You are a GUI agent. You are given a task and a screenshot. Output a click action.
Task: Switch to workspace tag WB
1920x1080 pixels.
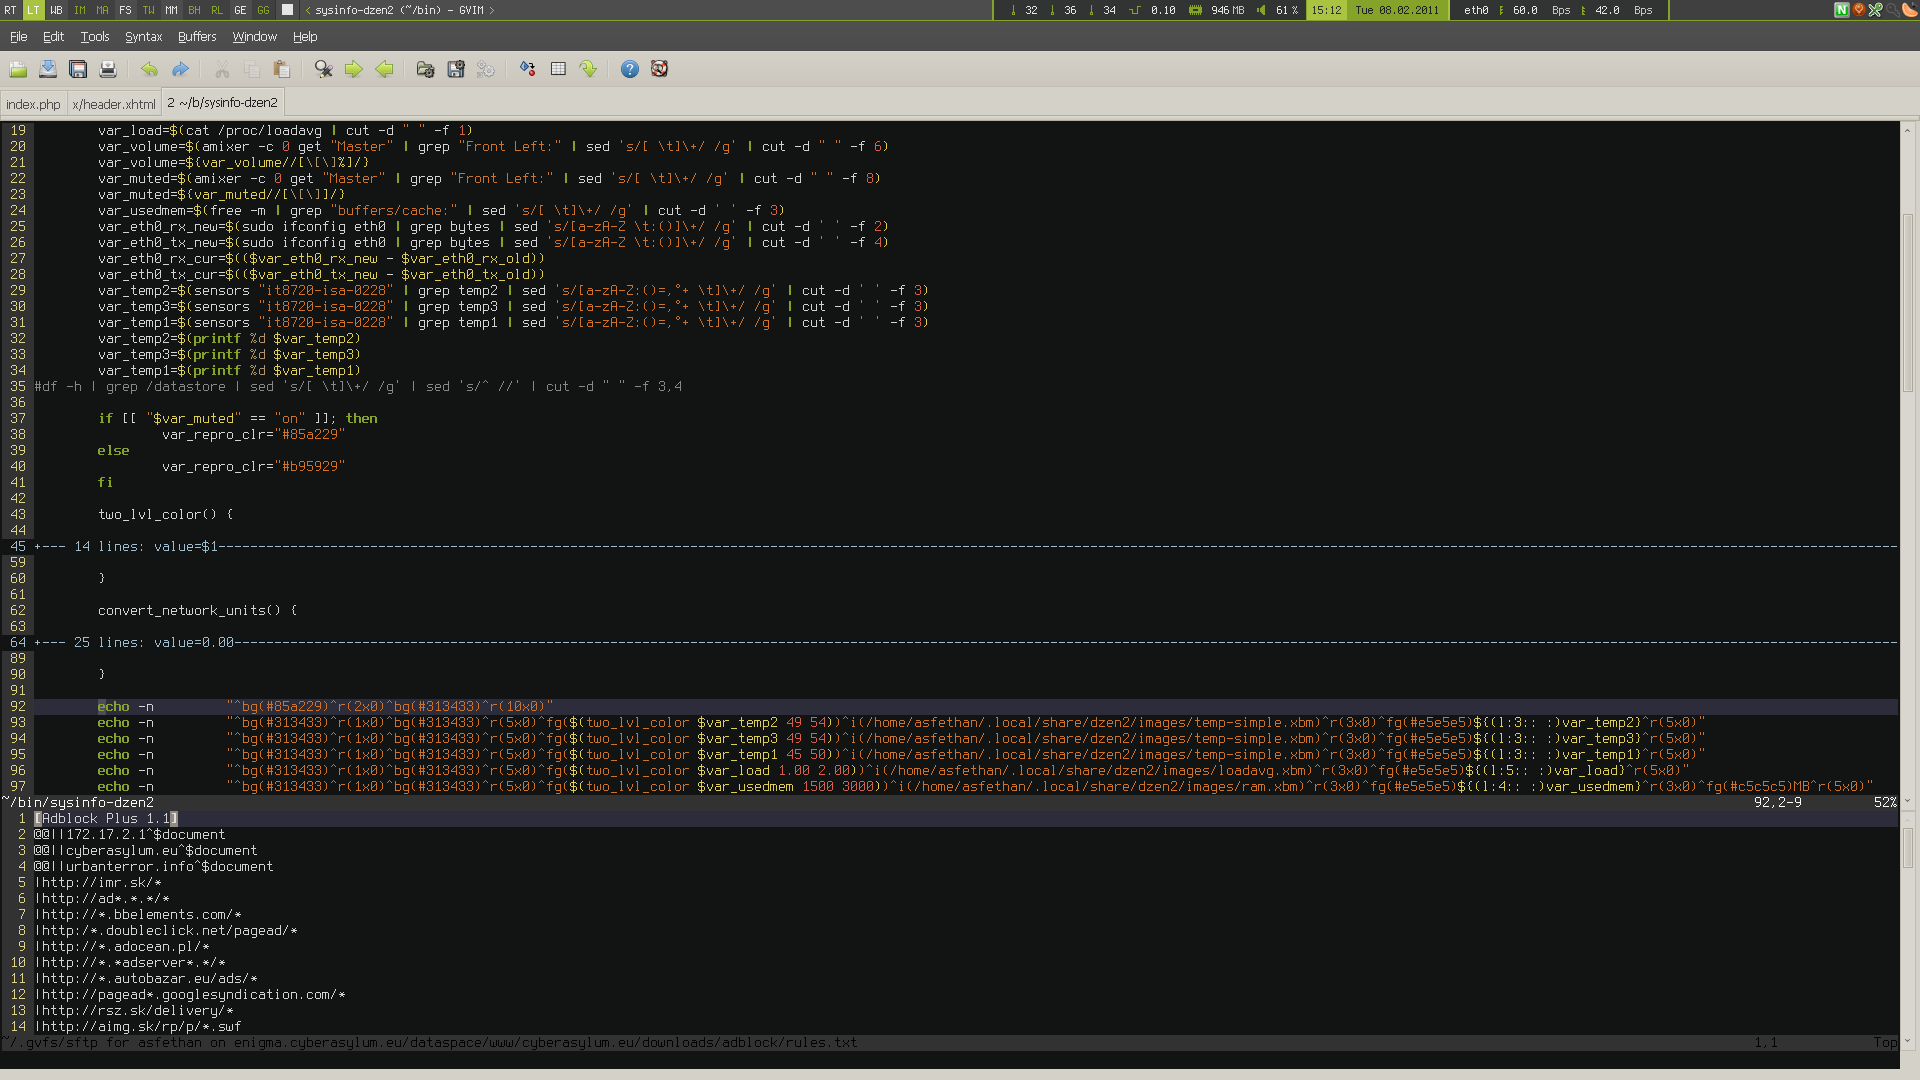[x=56, y=10]
